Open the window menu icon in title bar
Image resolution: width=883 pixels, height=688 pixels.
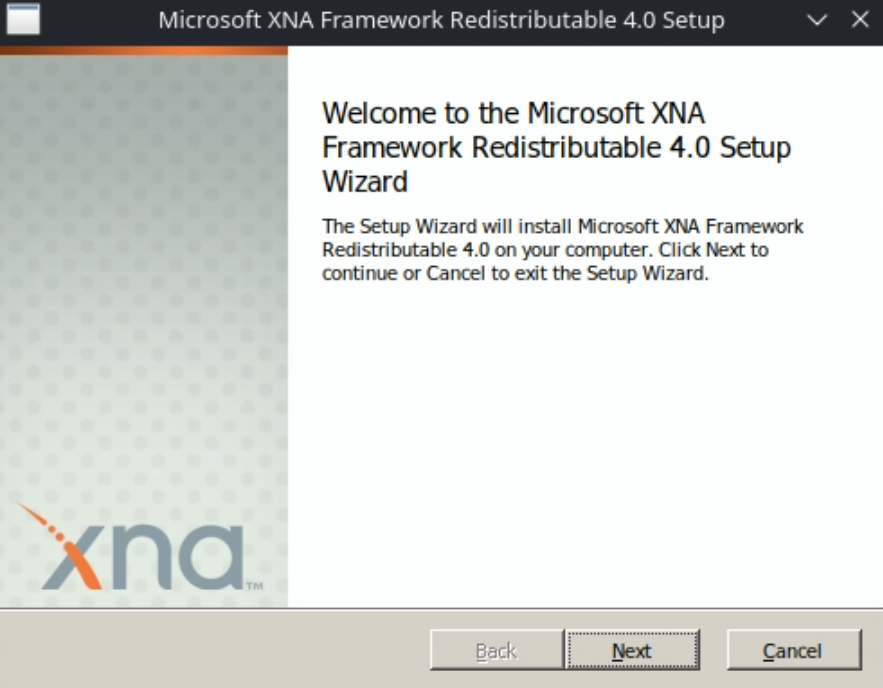[22, 19]
